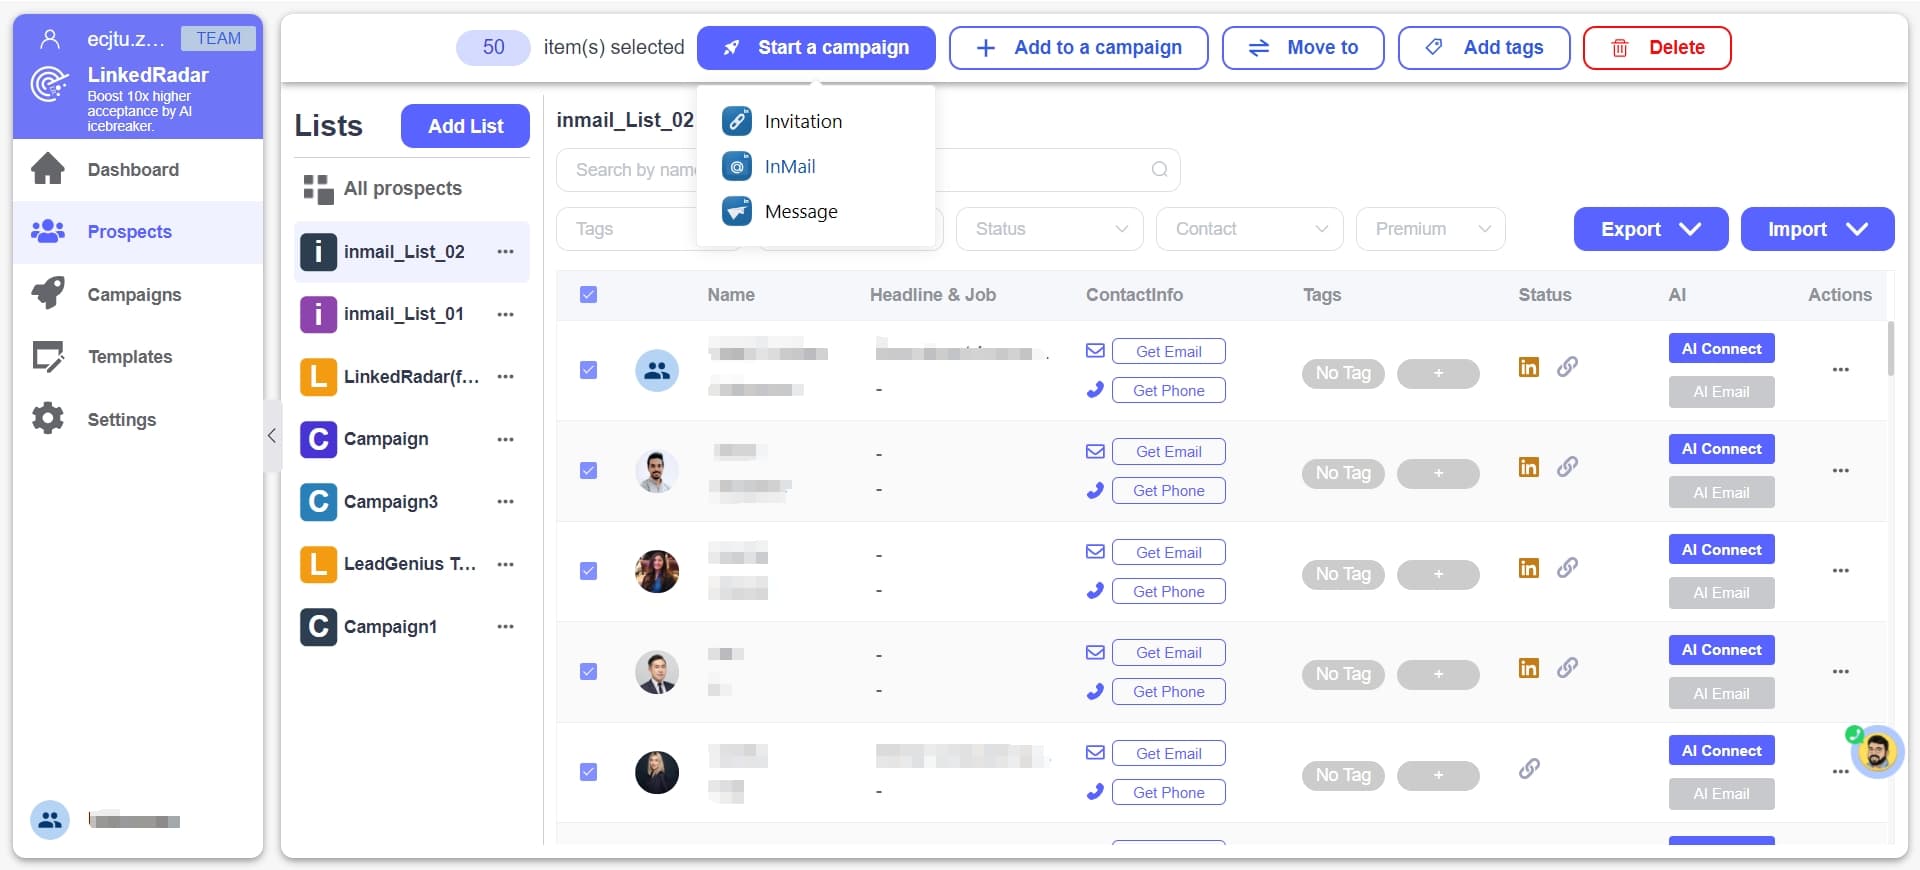Click the user profile icon beside ecjtu.z
Viewport: 1920px width, 870px height.
[49, 39]
